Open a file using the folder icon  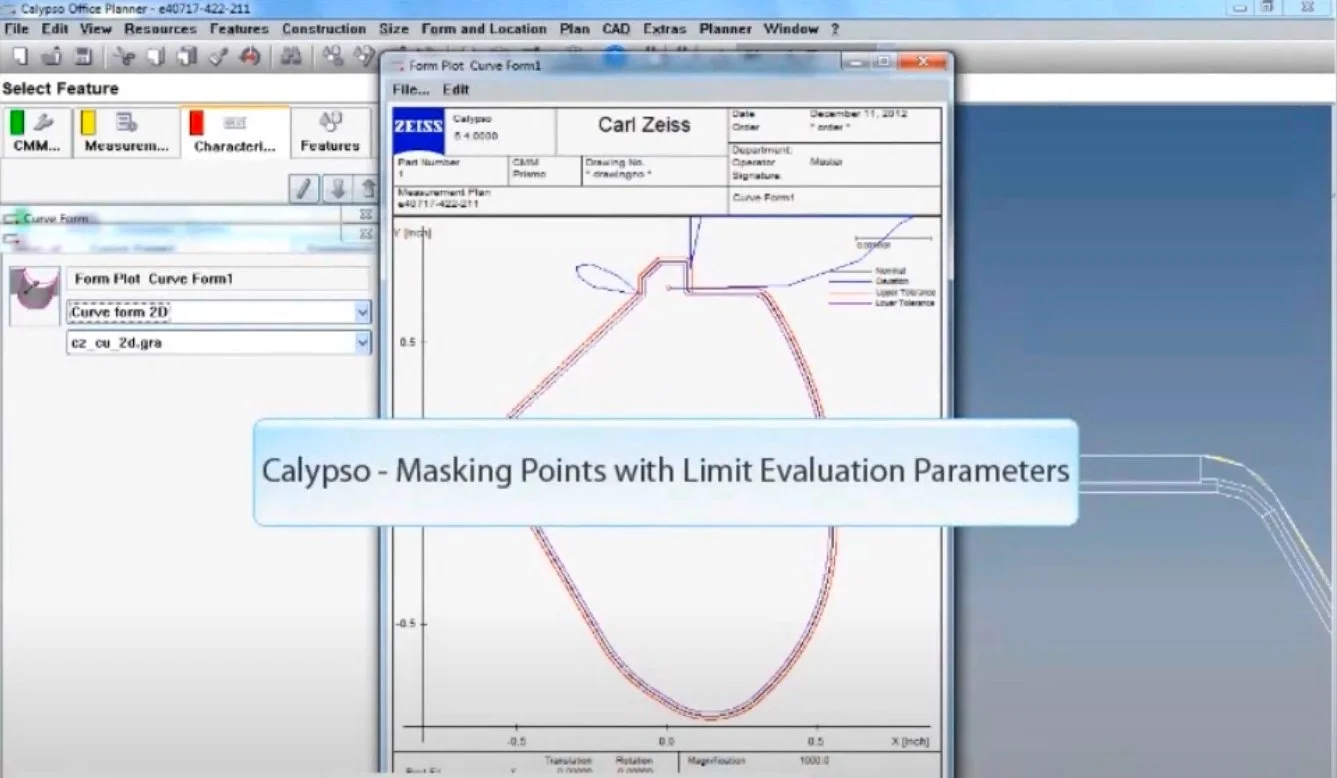(51, 56)
